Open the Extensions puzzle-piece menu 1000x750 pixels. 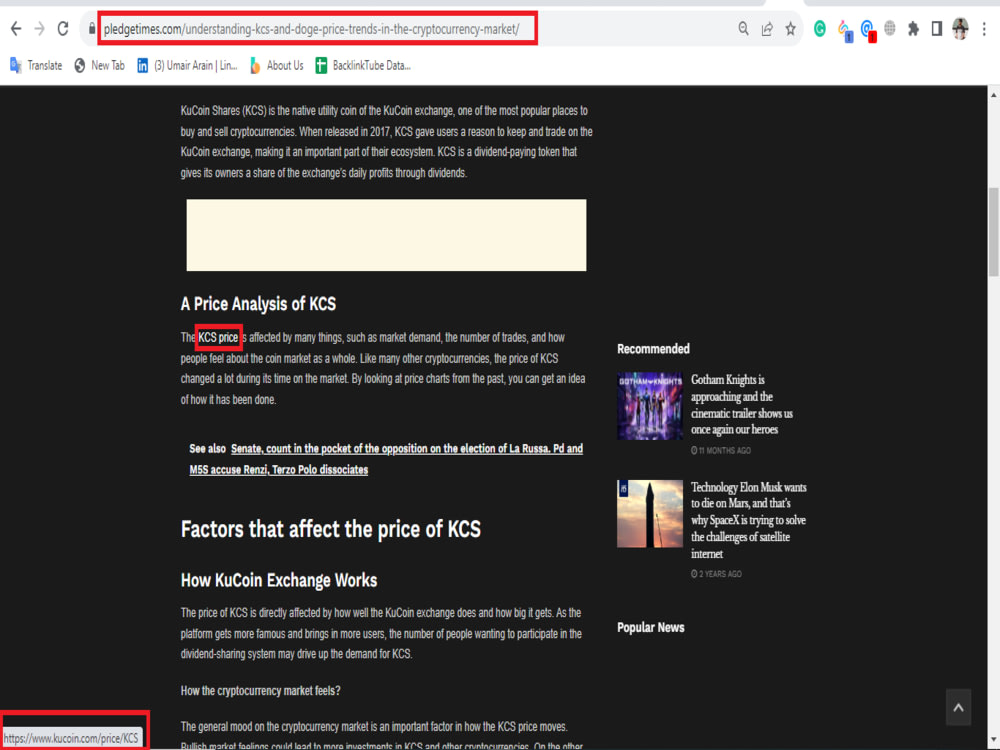point(913,29)
